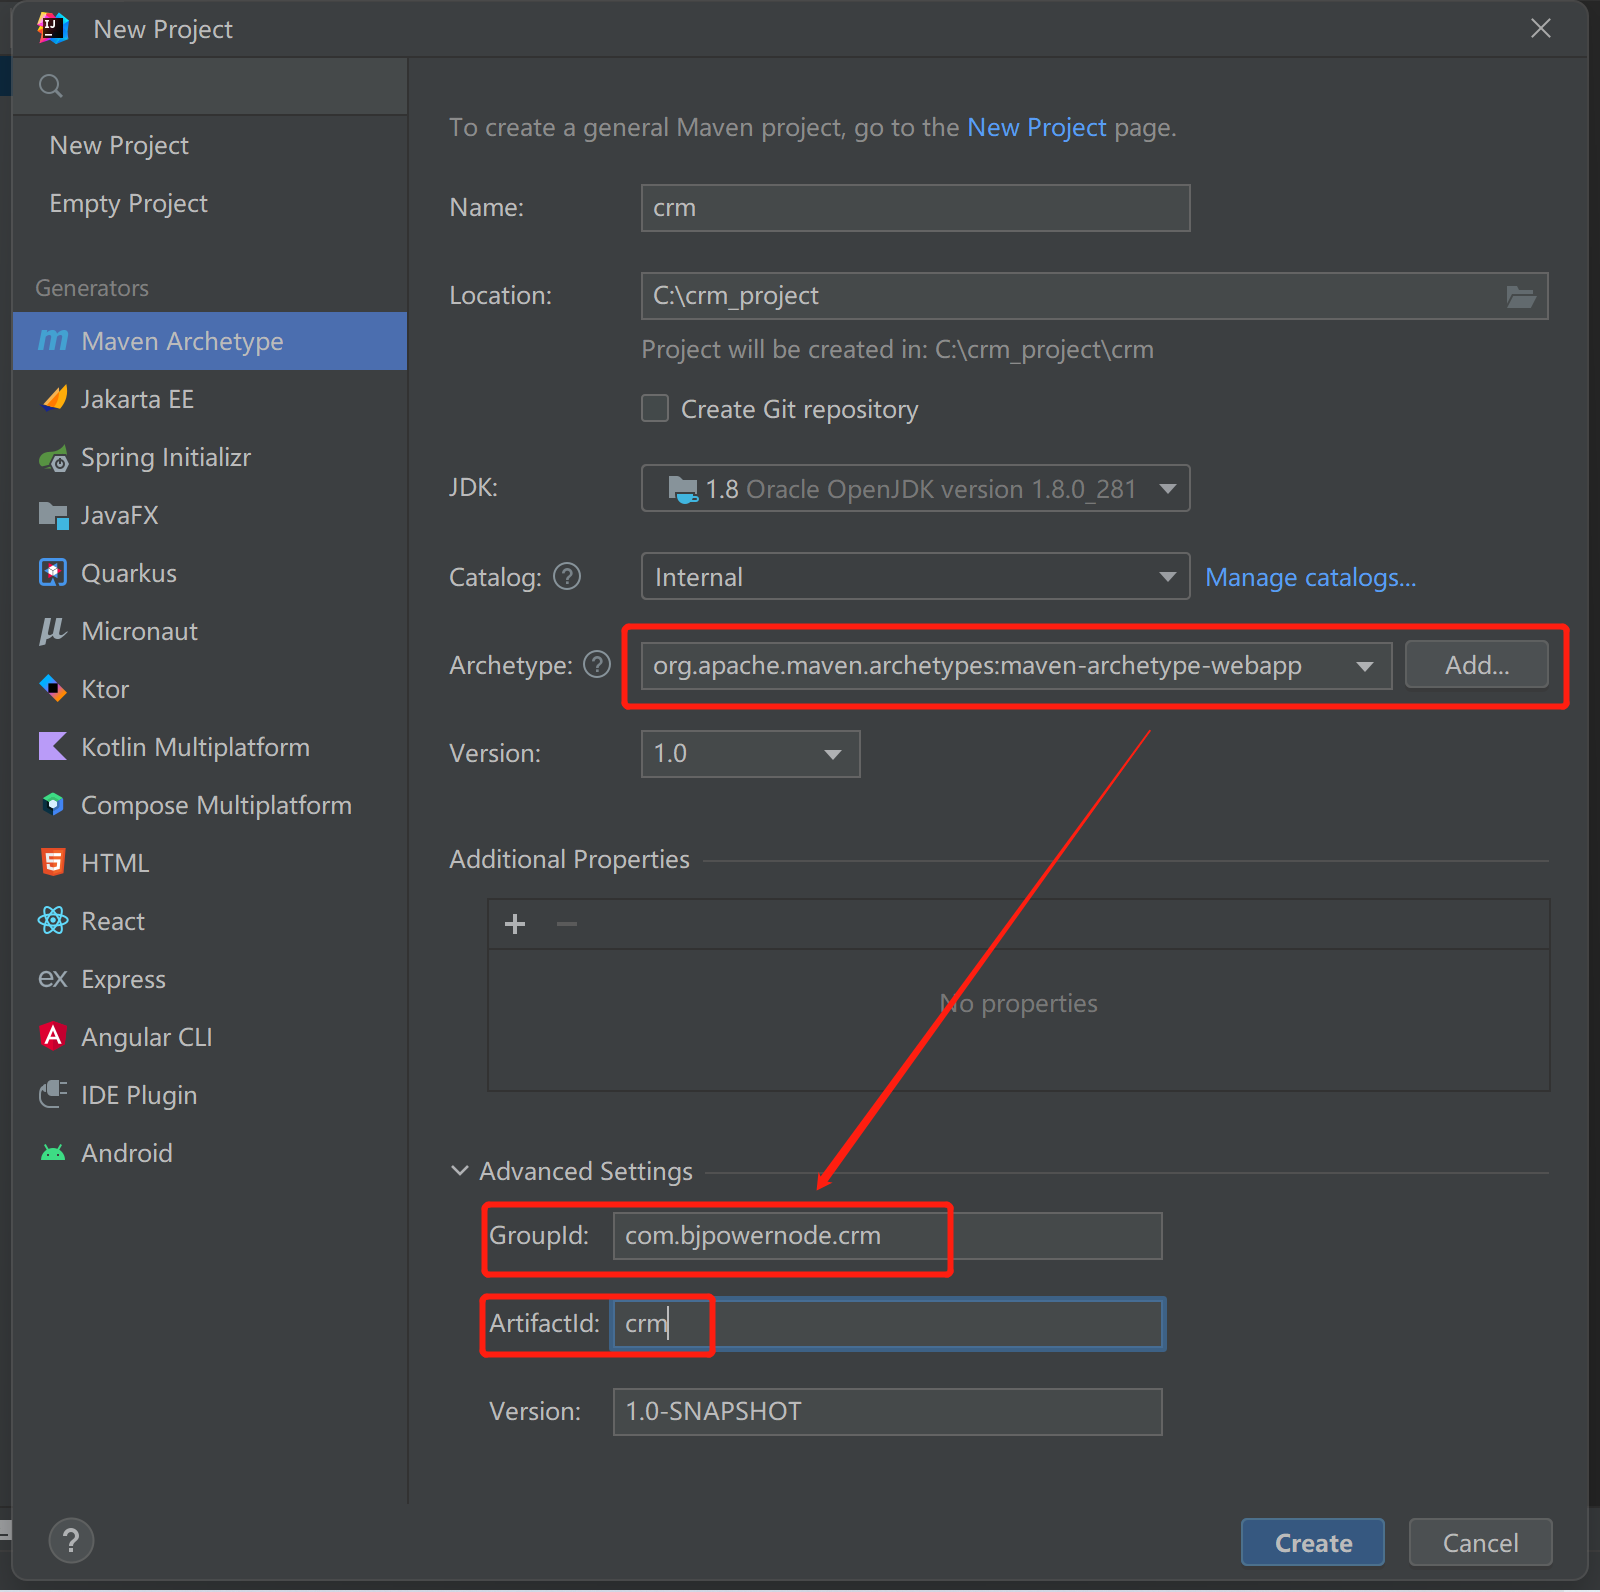The height and width of the screenshot is (1592, 1600).
Task: Select New Project in the sidebar
Action: pyautogui.click(x=210, y=145)
